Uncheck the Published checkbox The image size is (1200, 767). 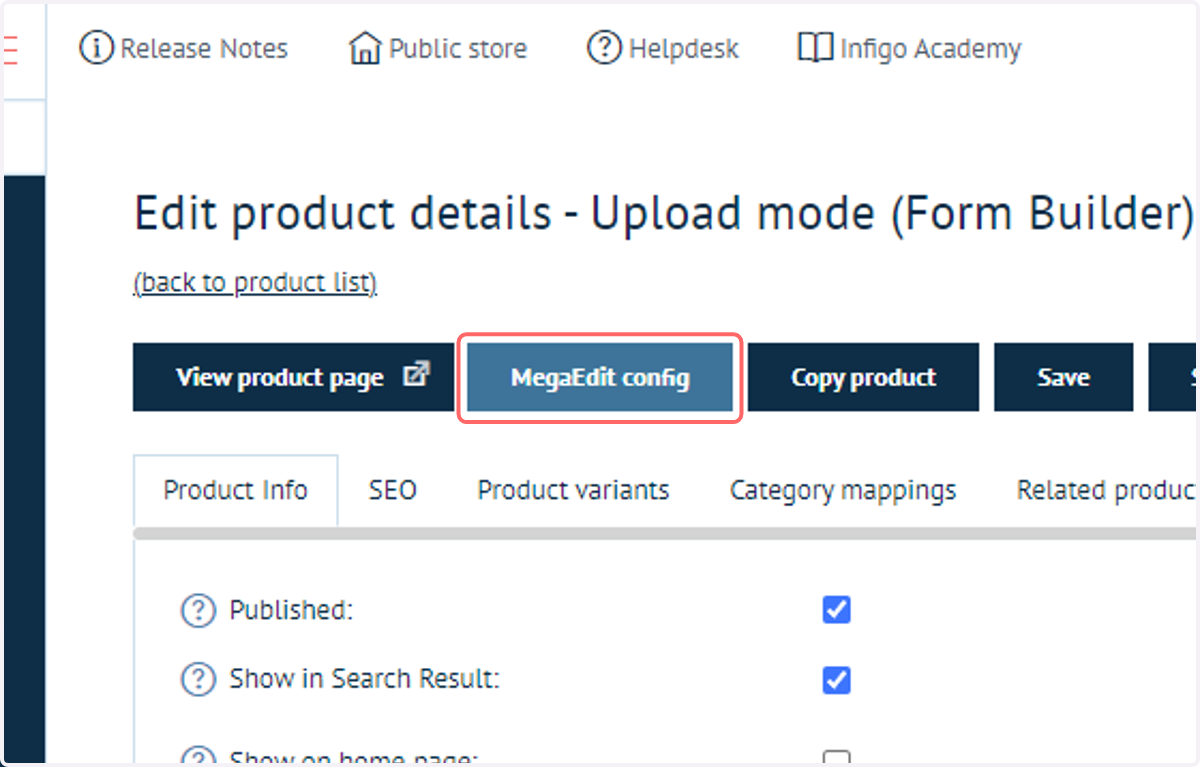(x=836, y=610)
